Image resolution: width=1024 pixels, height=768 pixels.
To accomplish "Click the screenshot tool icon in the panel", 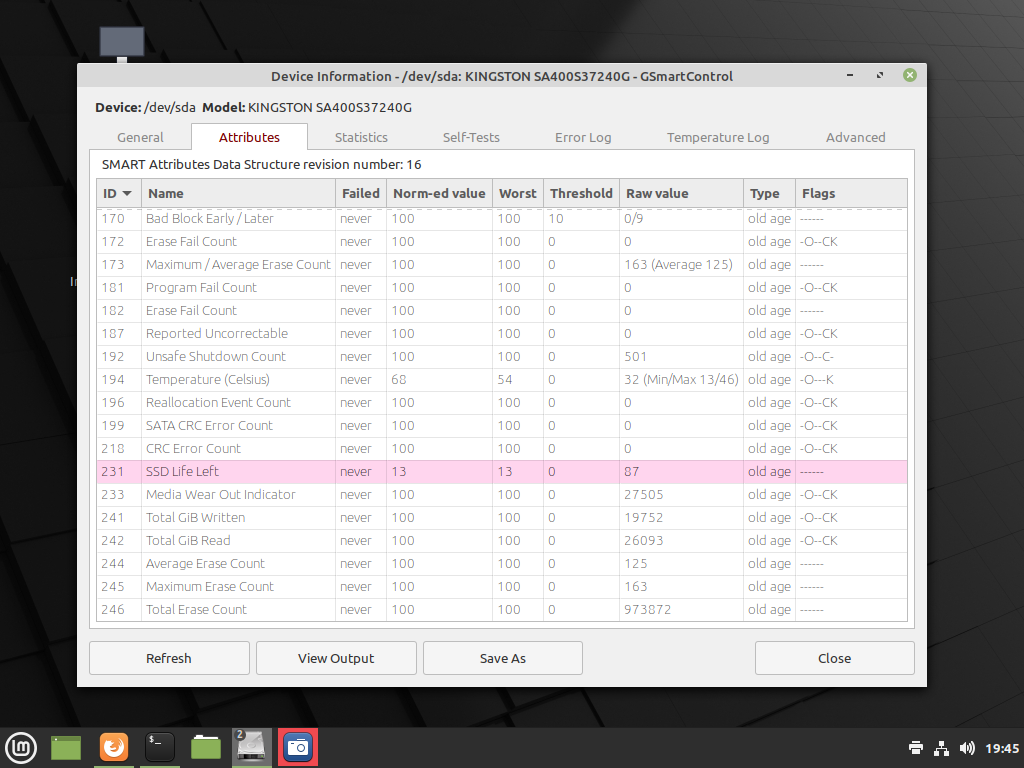I will (x=298, y=747).
